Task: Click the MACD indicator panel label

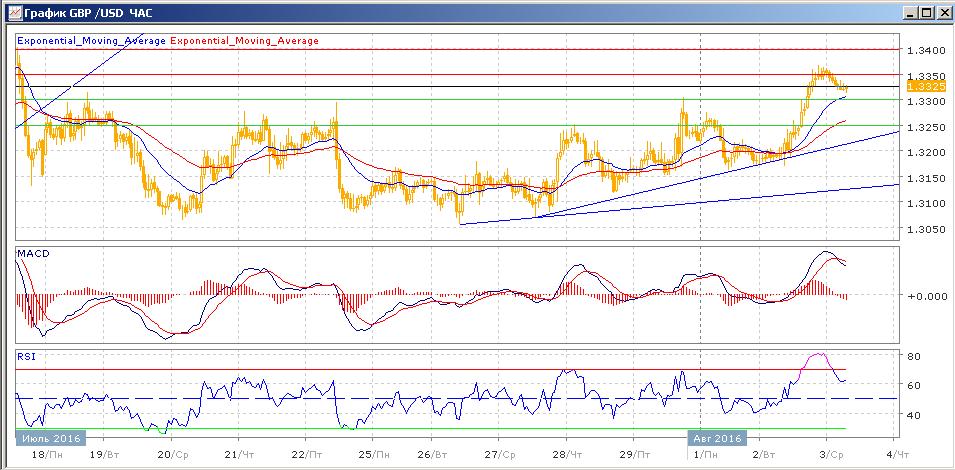Action: pos(32,255)
